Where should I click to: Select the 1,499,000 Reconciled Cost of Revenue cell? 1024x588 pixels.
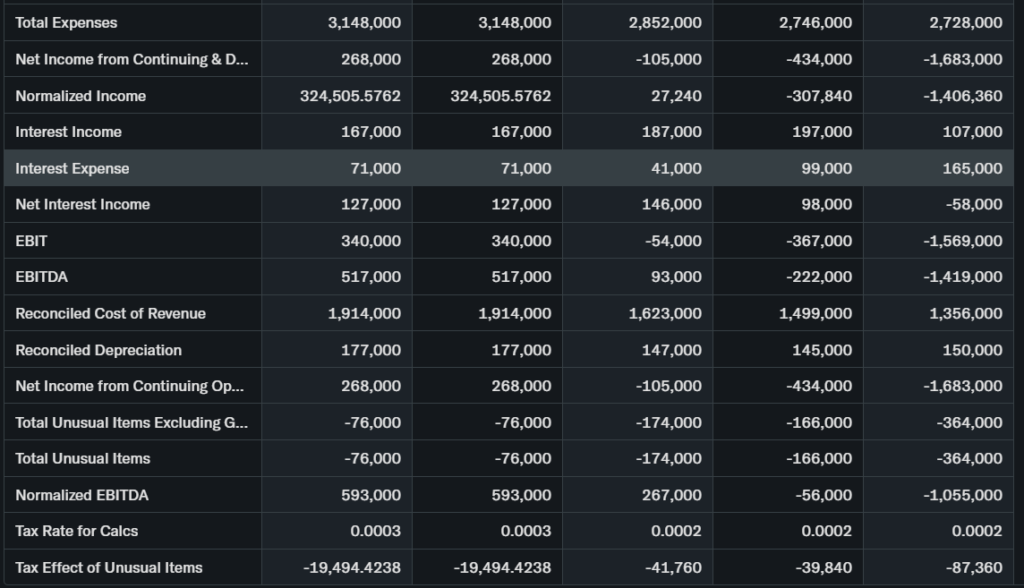[815, 313]
